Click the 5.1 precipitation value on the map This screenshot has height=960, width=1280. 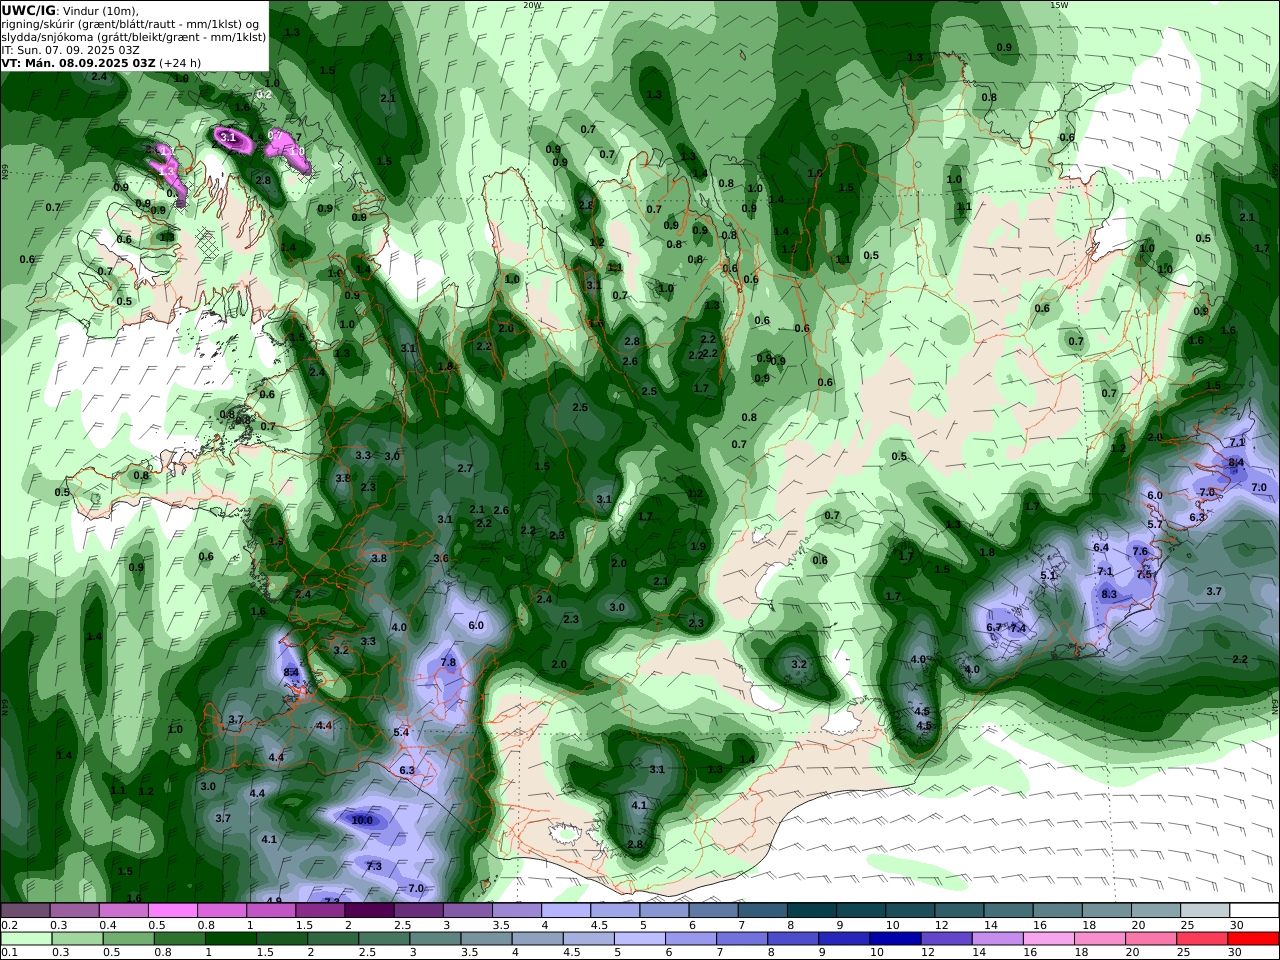[x=1048, y=575]
